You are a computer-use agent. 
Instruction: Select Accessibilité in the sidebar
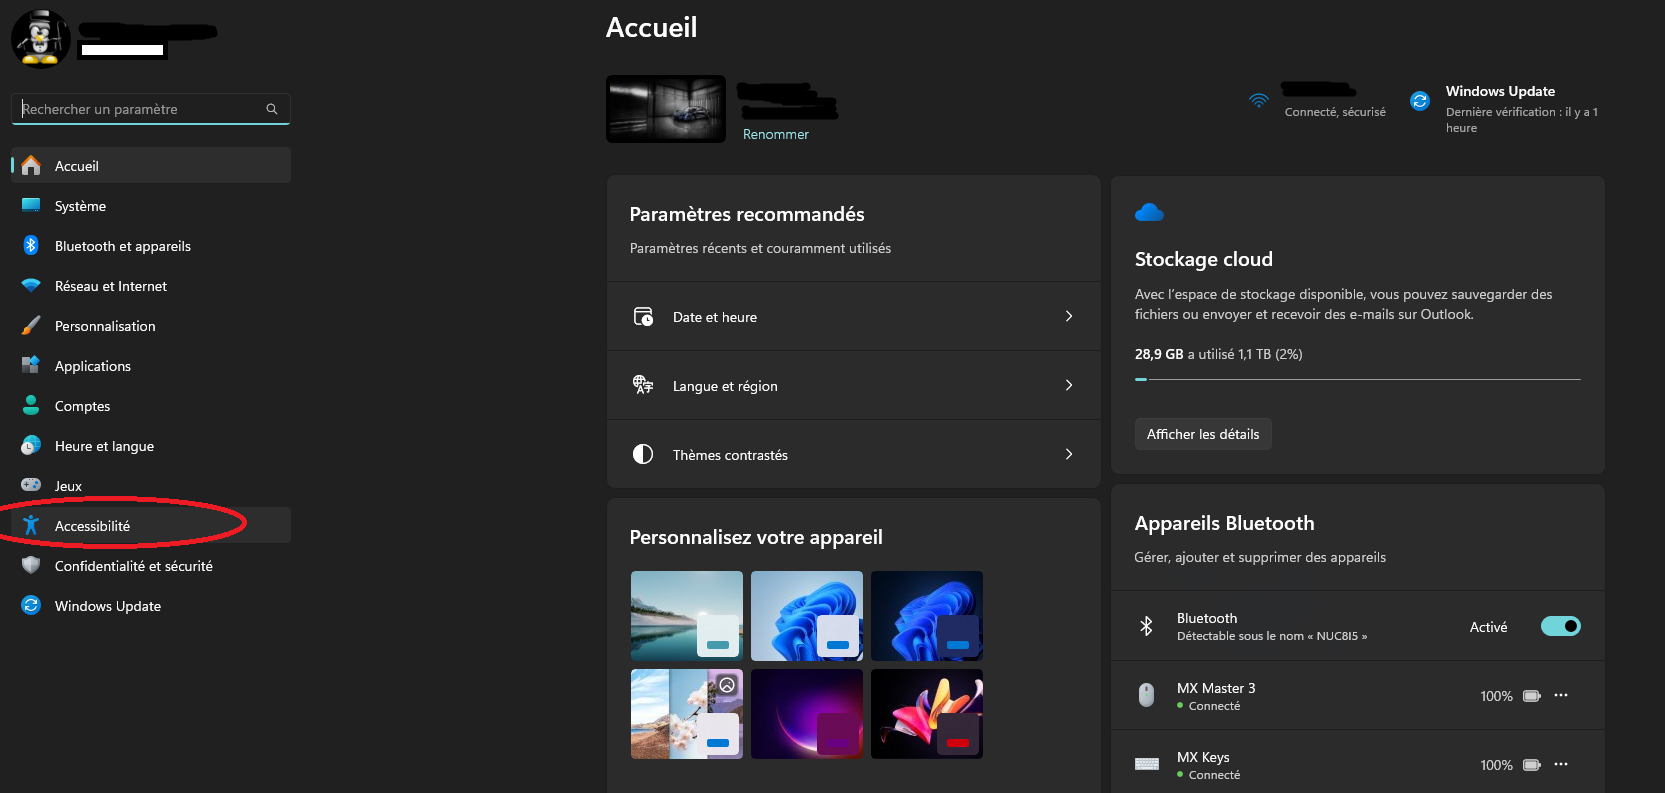tap(92, 526)
